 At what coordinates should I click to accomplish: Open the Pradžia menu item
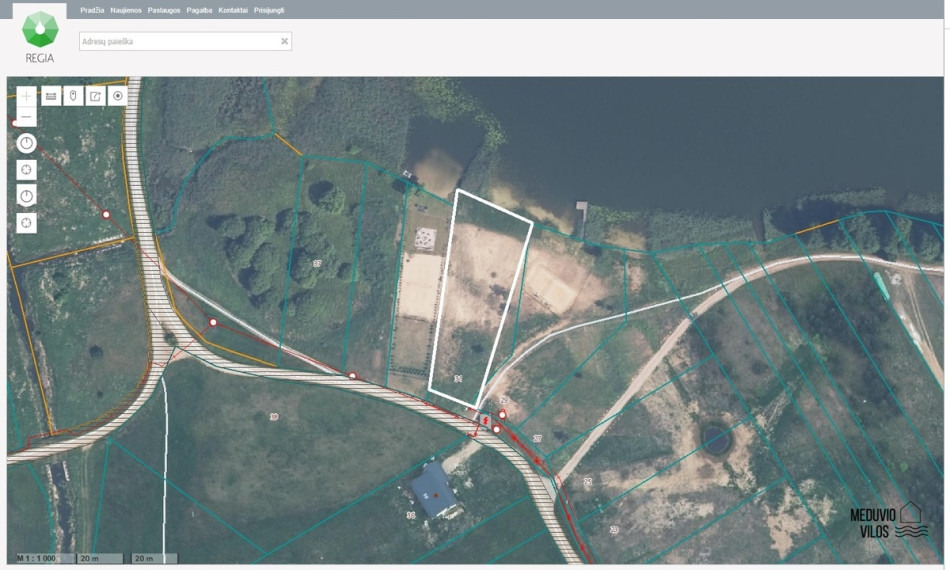(x=92, y=10)
